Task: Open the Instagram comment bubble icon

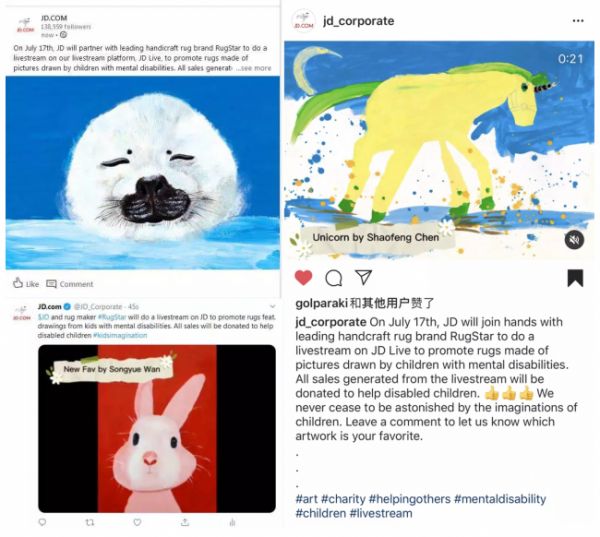Action: (334, 278)
